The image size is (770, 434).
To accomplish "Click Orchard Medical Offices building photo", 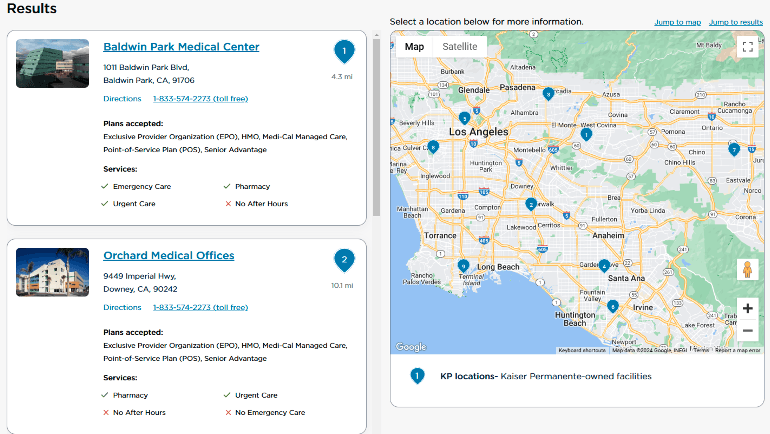I will (x=53, y=272).
